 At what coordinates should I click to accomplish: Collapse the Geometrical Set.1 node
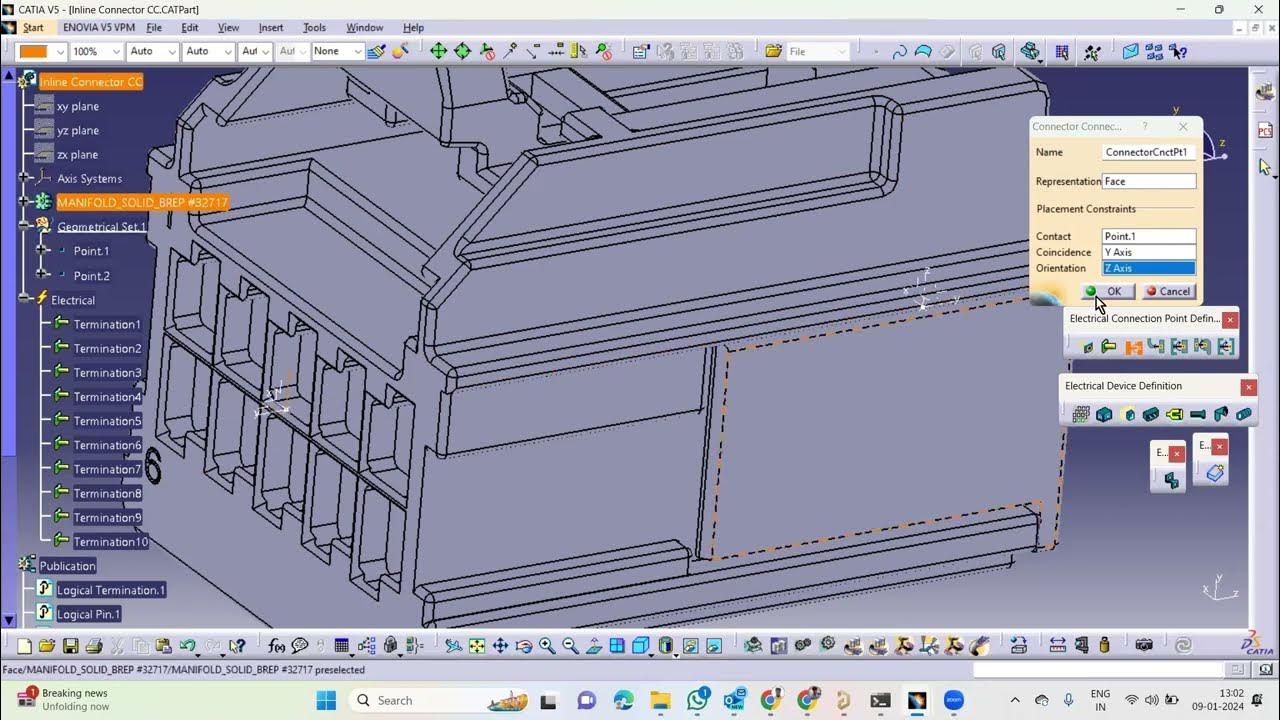pyautogui.click(x=25, y=226)
